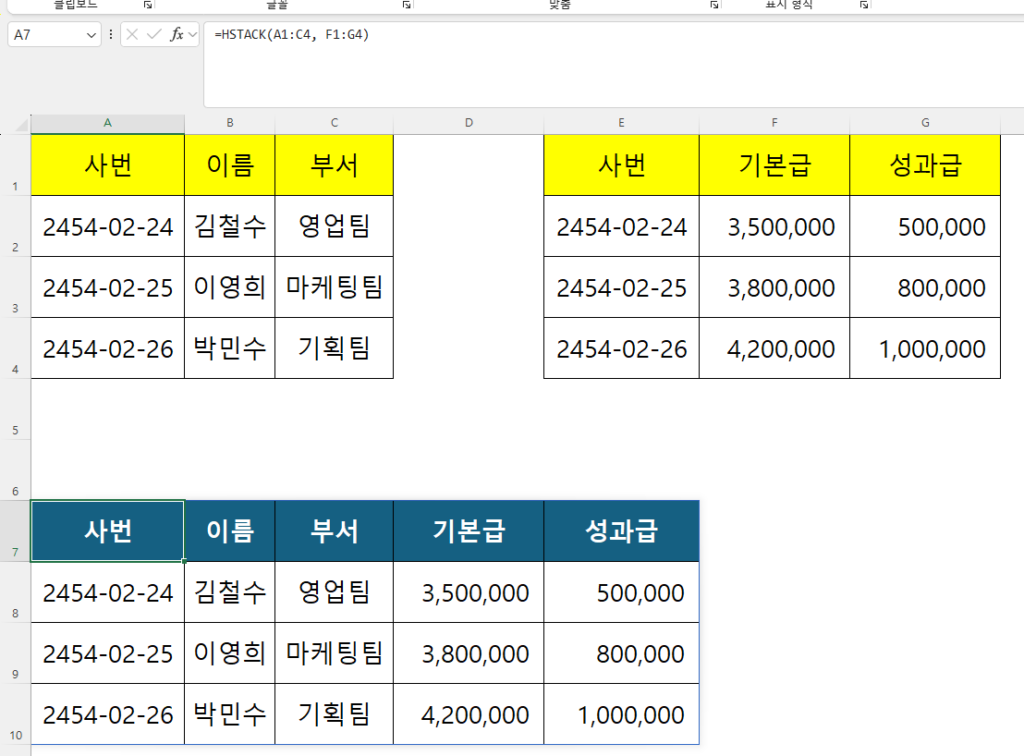Image resolution: width=1024 pixels, height=756 pixels.
Task: Select the row 10 header
Action: pyautogui.click(x=15, y=737)
